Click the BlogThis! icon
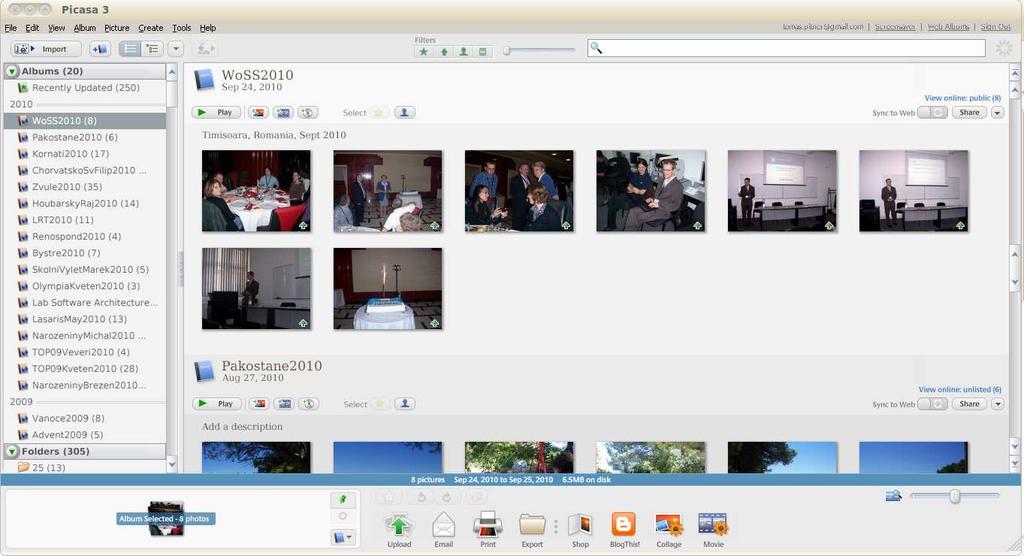The image size is (1024, 556). tap(624, 525)
